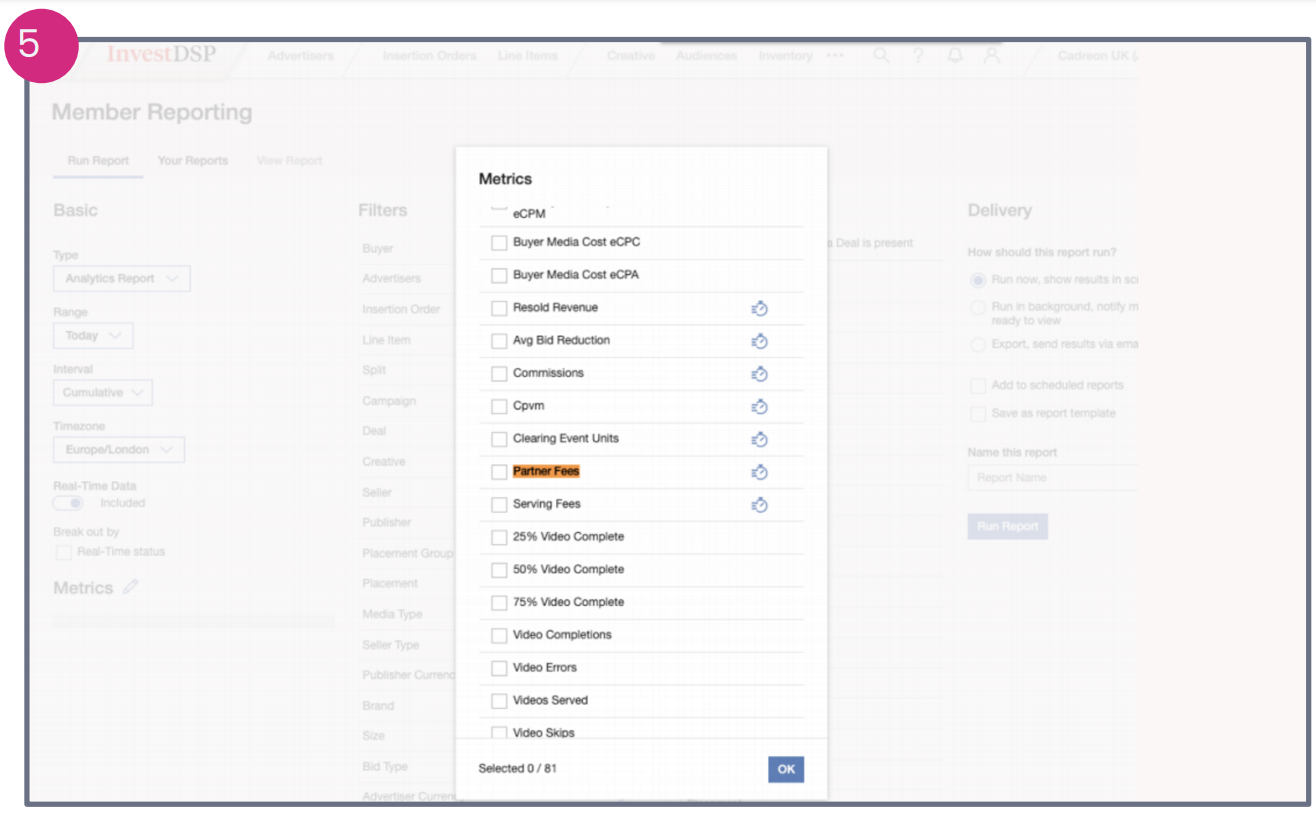The image size is (1316, 814).
Task: Enable the Video Completions checkbox
Action: point(499,635)
